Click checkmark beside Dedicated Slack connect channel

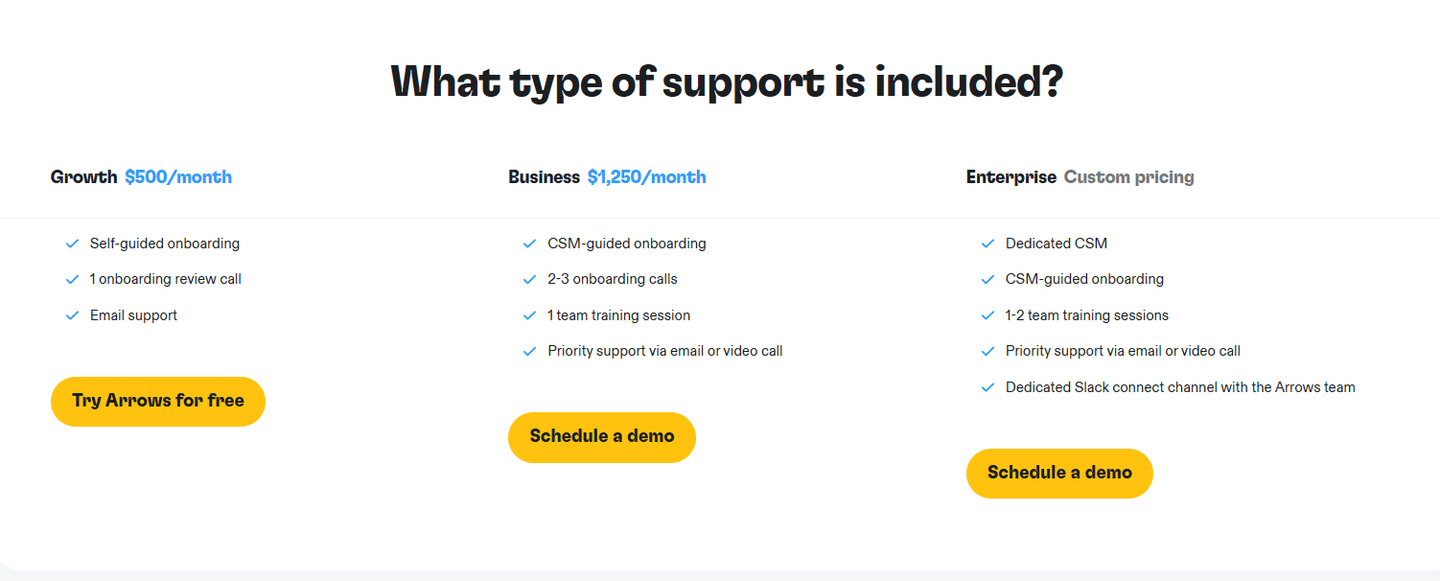click(x=988, y=388)
